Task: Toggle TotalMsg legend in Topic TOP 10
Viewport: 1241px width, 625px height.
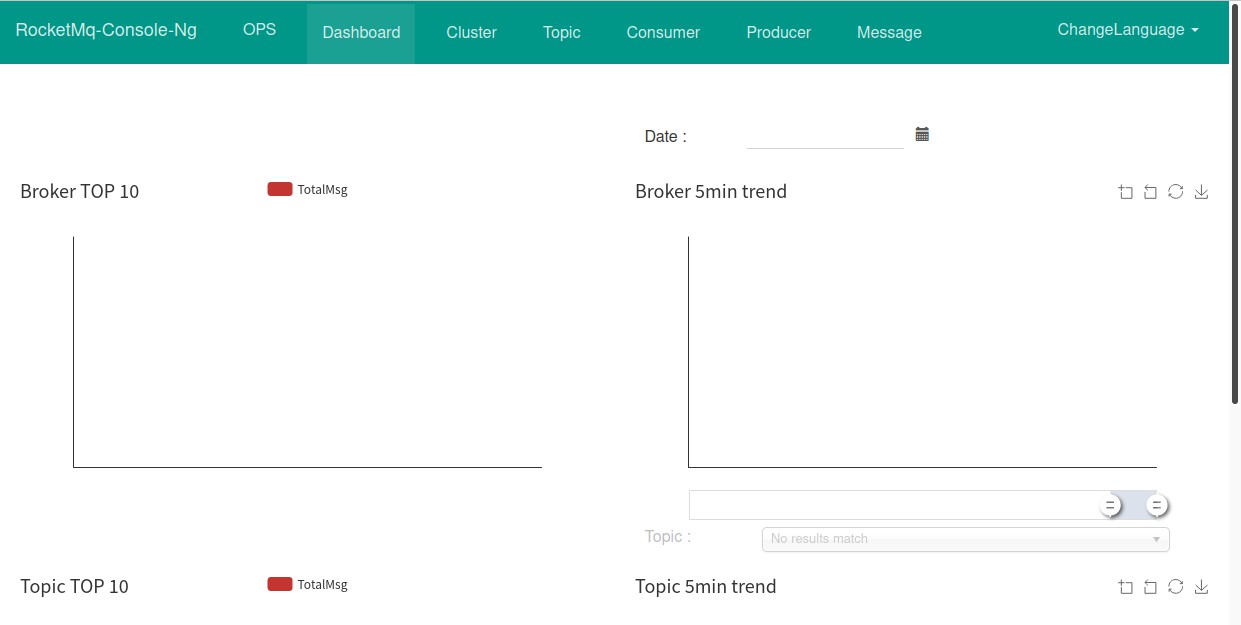Action: click(307, 584)
